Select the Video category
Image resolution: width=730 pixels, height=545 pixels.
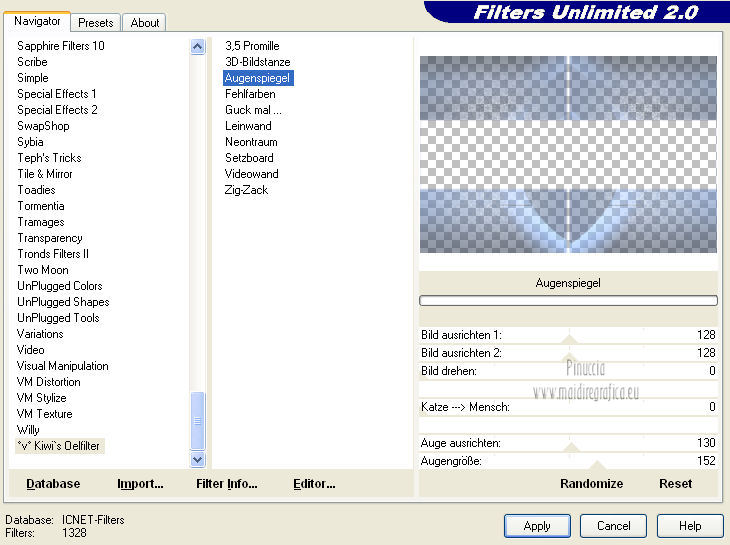[x=30, y=350]
